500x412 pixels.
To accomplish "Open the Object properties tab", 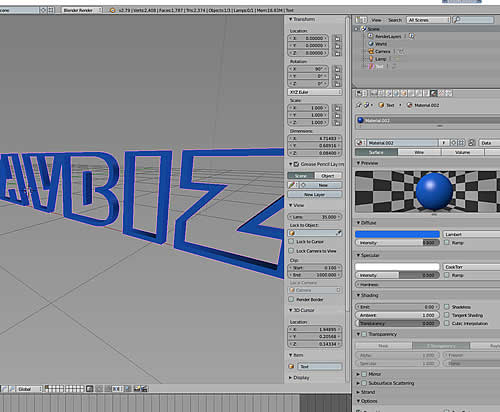I will (x=404, y=93).
